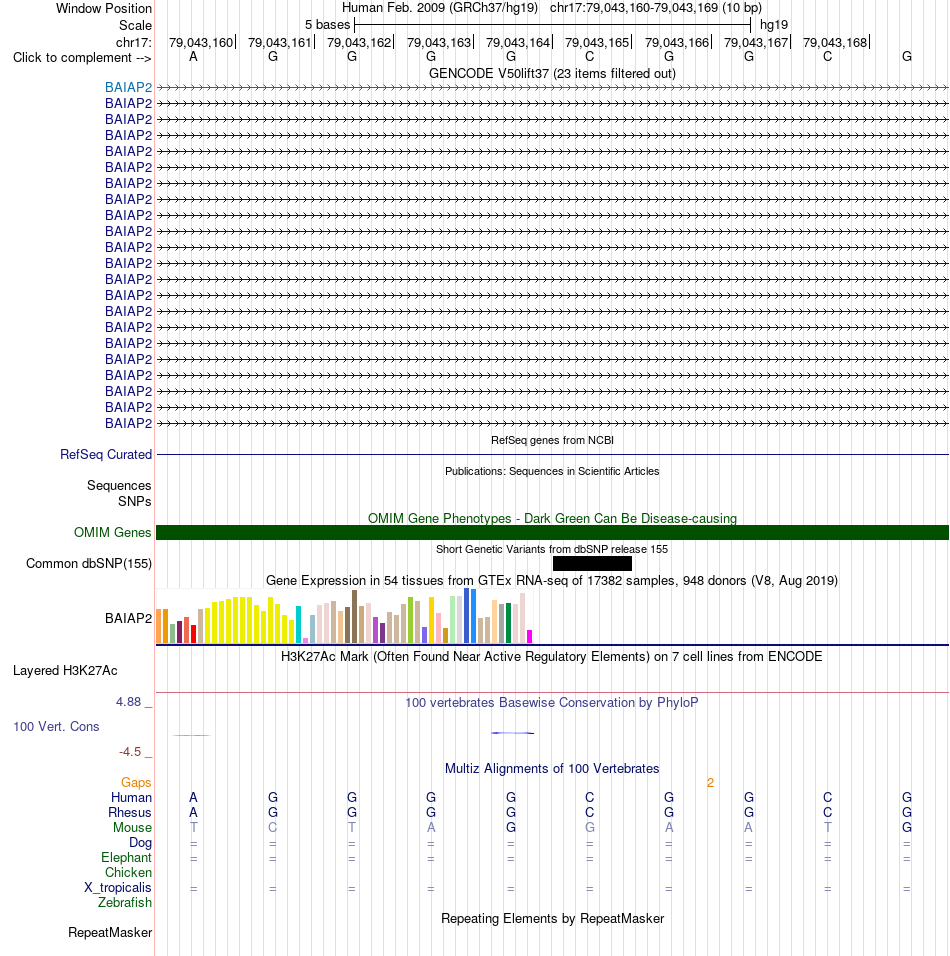Click the X_tropicalis alignment row label
The image size is (950, 956).
tap(118, 888)
